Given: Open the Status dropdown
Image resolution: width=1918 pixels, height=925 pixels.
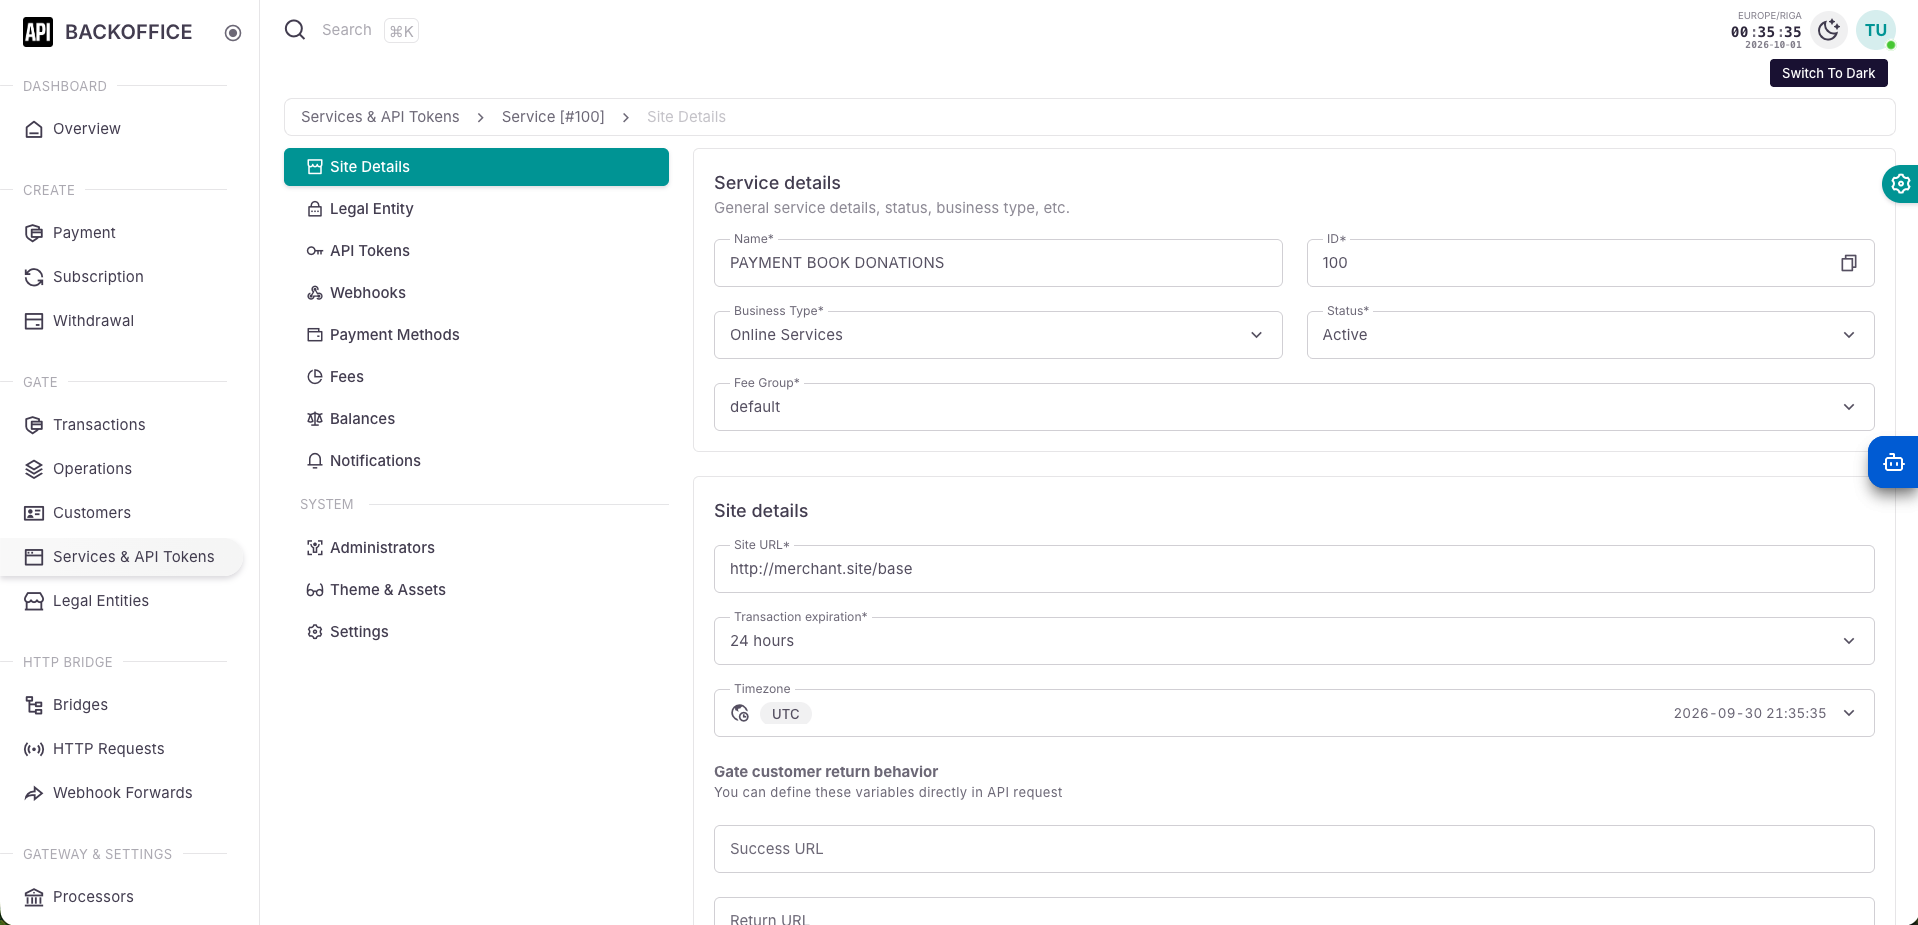Looking at the screenshot, I should pyautogui.click(x=1590, y=335).
